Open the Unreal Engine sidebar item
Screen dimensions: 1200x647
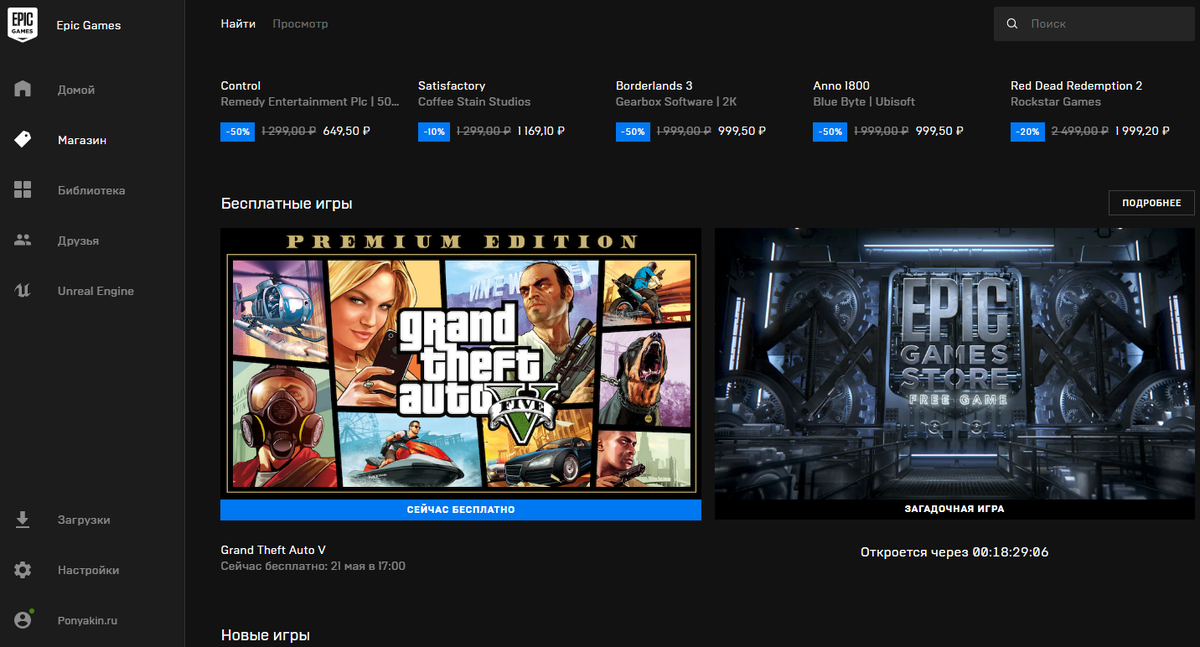(95, 291)
